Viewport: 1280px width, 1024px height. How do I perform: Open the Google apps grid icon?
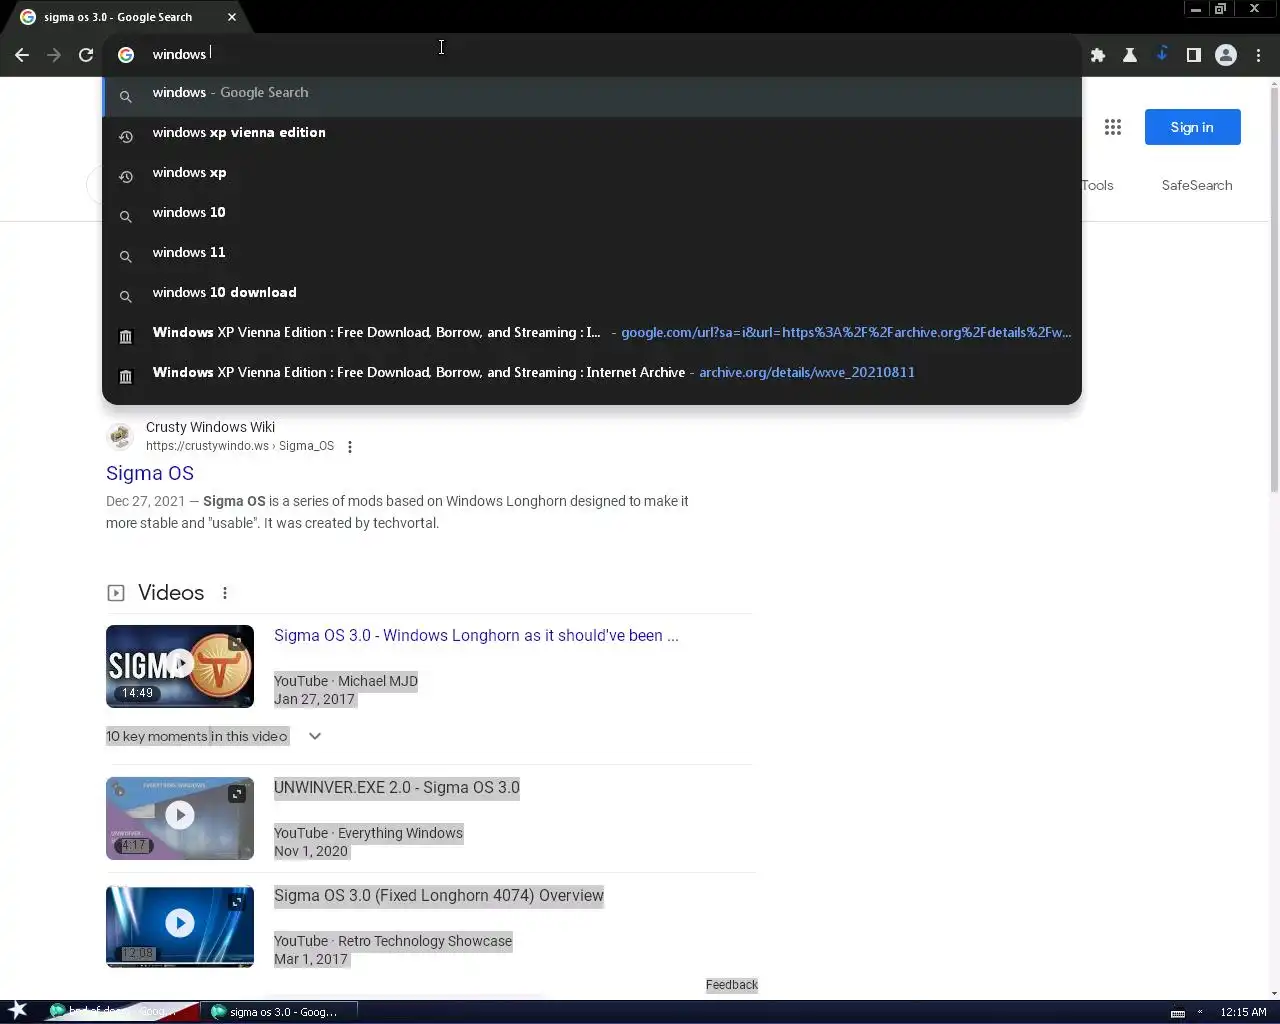(x=1113, y=127)
